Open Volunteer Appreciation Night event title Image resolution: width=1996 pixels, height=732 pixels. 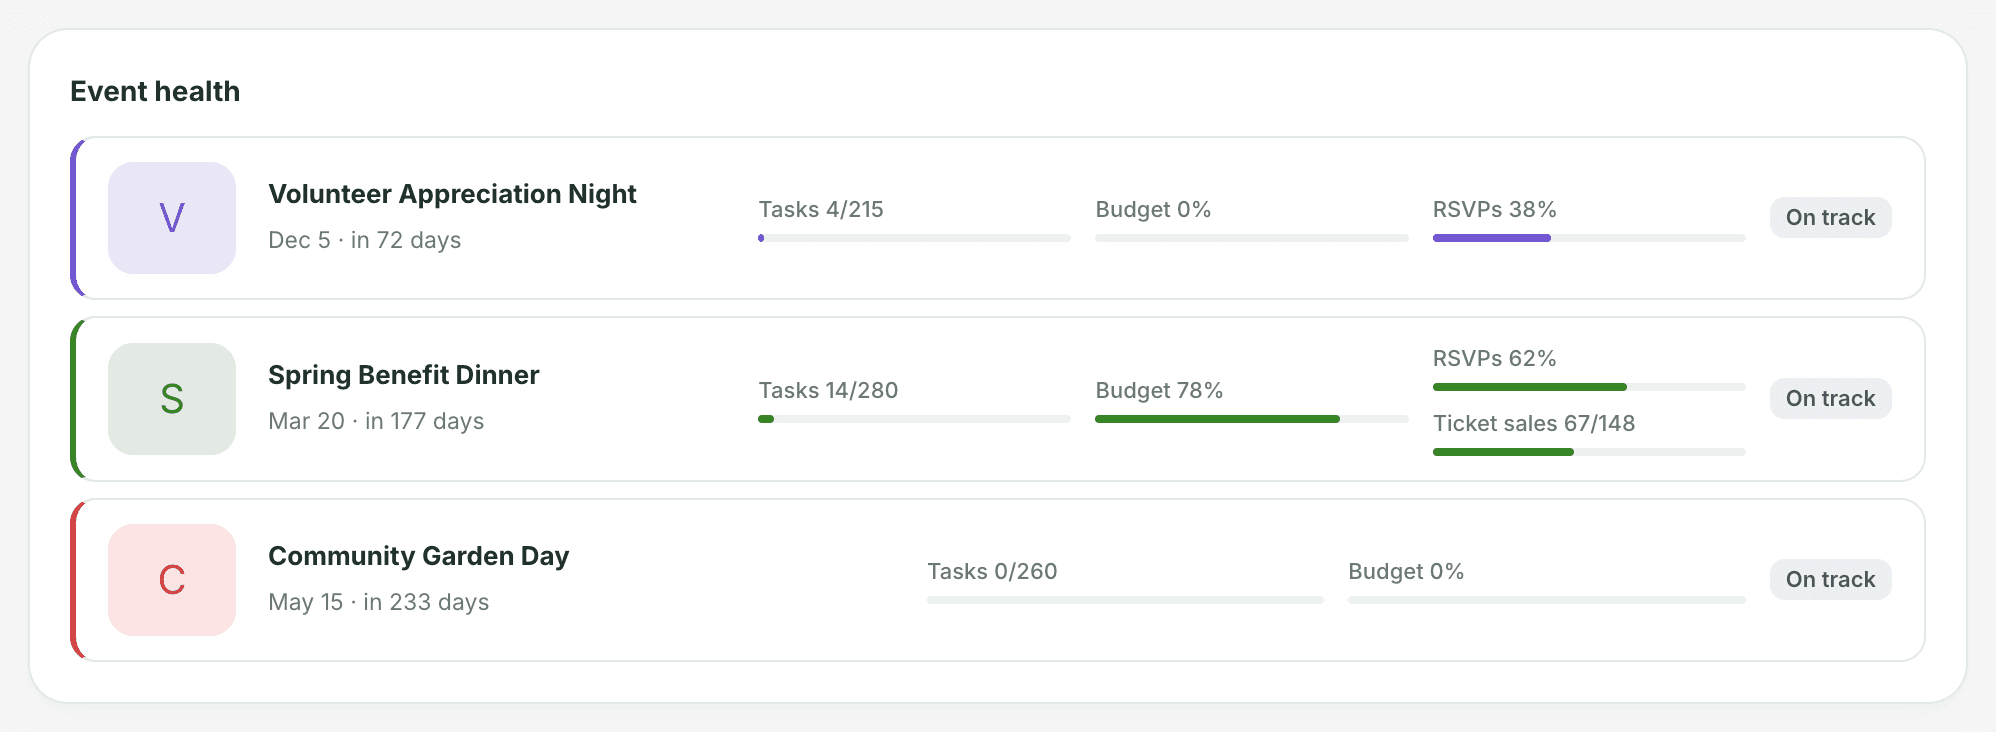(452, 194)
